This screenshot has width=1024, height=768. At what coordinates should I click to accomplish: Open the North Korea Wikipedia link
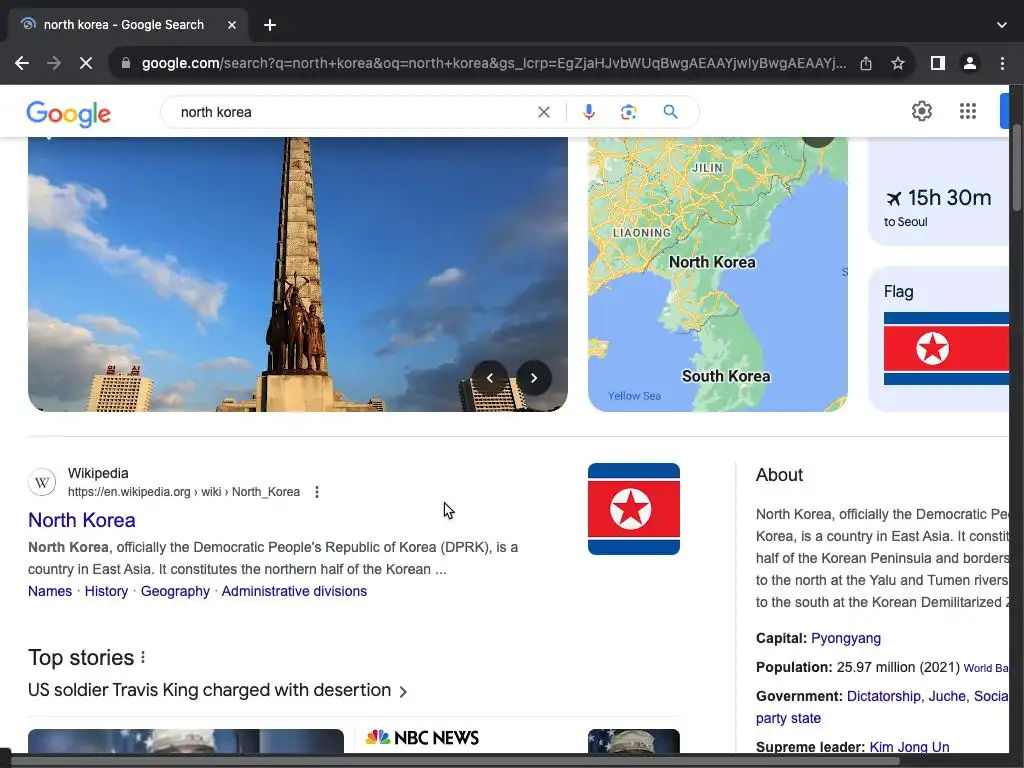82,520
